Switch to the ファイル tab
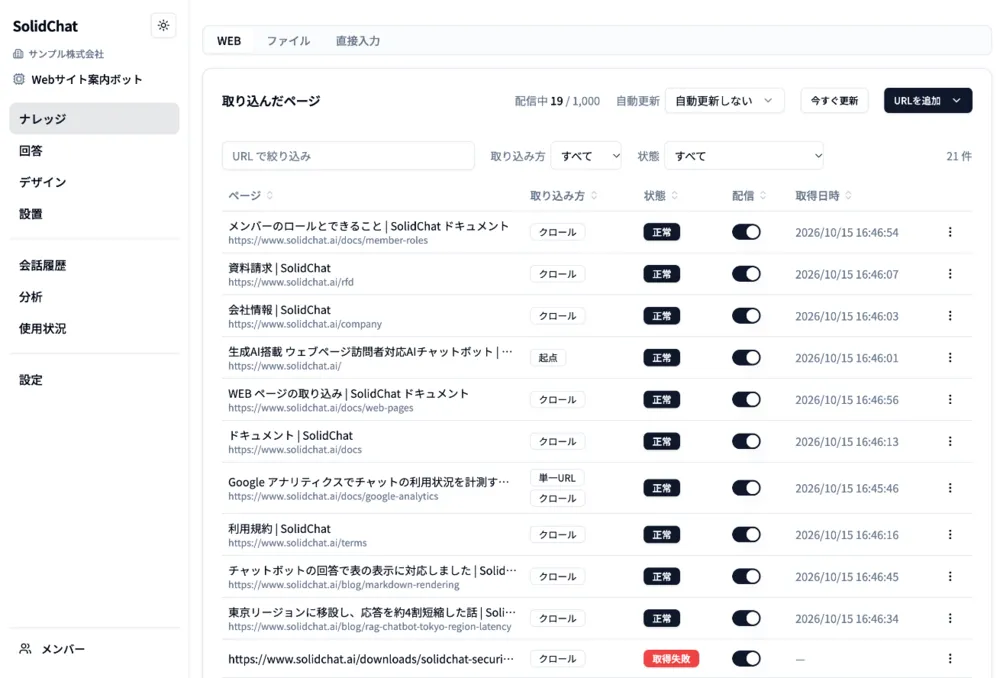1000x678 pixels. click(x=288, y=41)
